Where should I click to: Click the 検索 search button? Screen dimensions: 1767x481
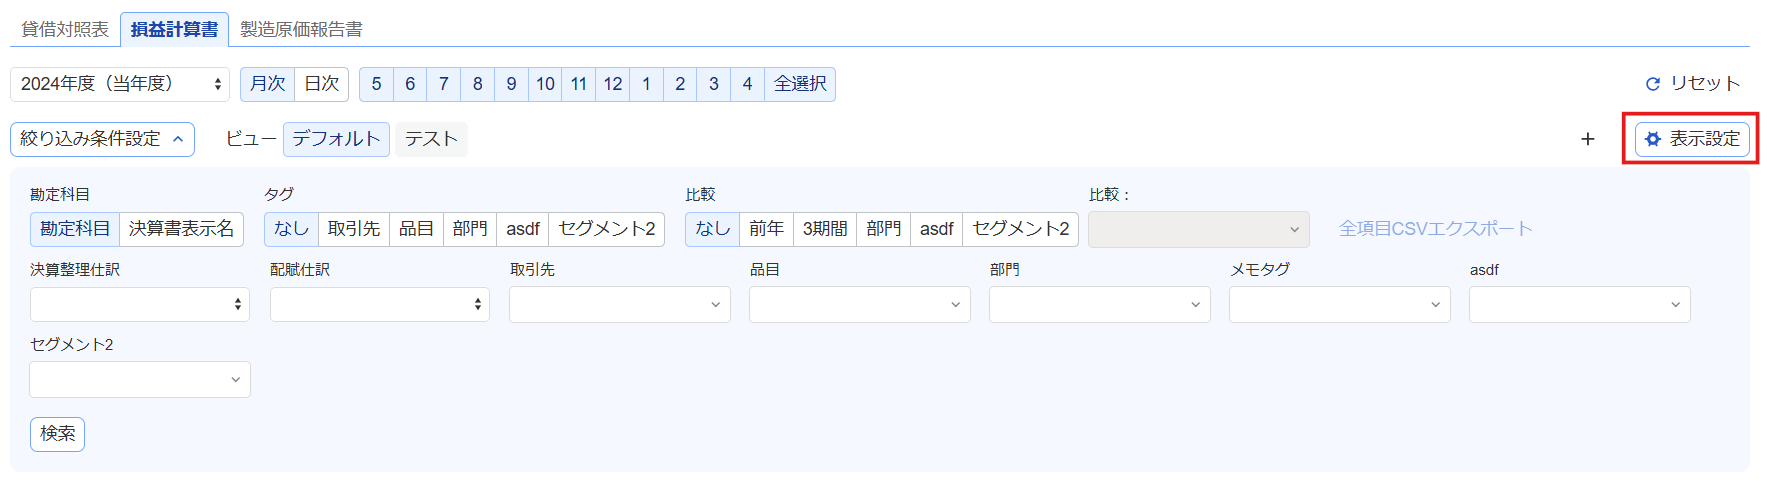(57, 434)
